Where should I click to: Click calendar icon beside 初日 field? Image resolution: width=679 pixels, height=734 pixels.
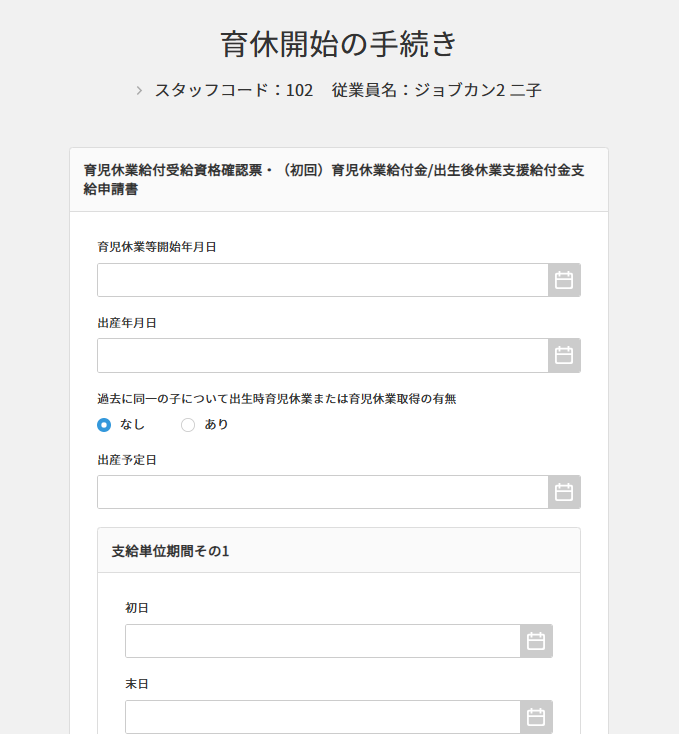coord(536,641)
